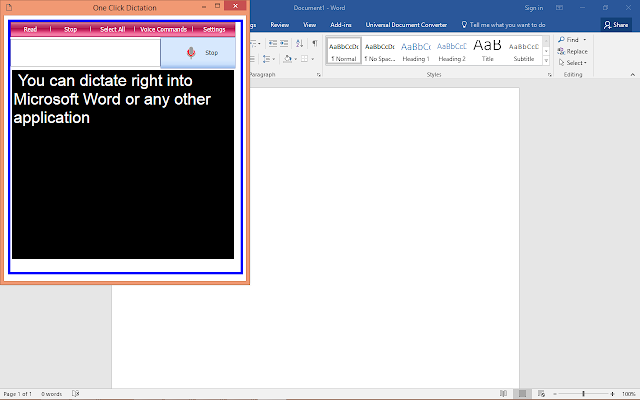Click in the blank Word document page

[384, 237]
